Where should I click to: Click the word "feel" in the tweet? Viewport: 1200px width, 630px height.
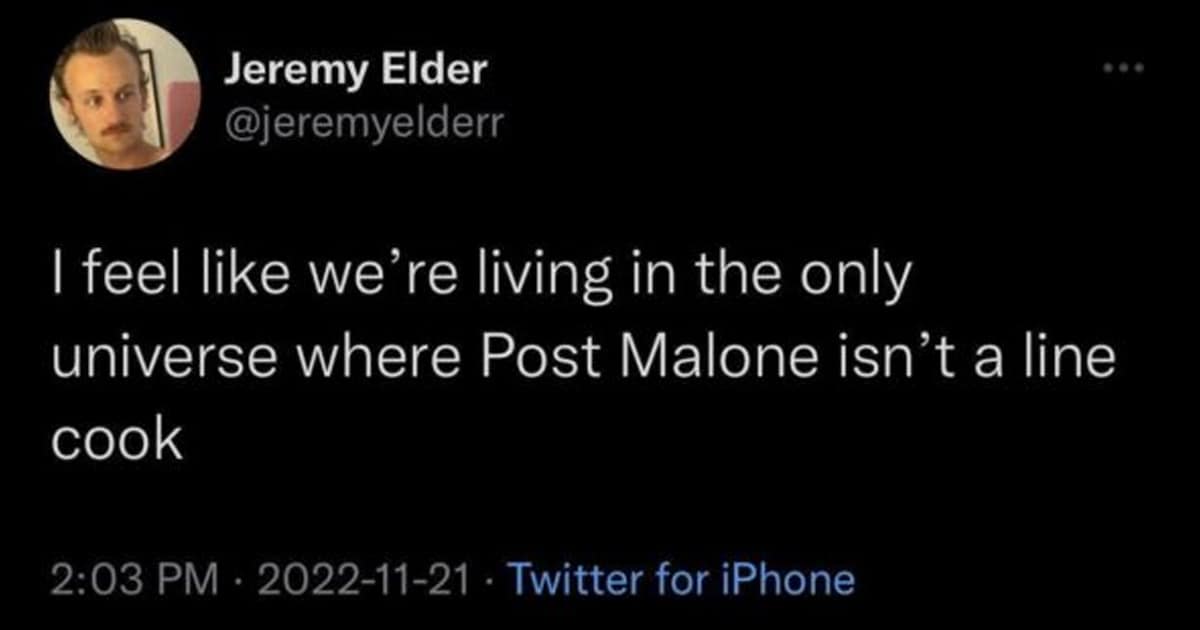tap(125, 277)
